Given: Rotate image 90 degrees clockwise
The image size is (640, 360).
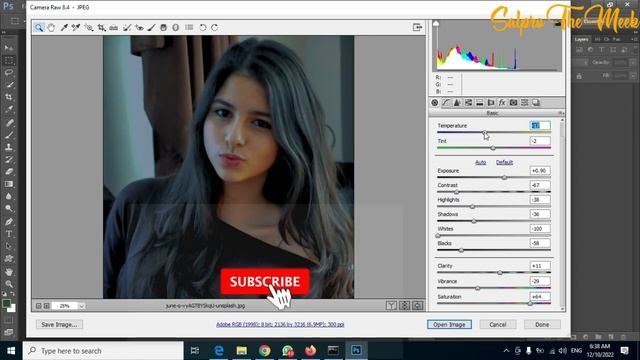Looking at the screenshot, I should click(x=215, y=27).
